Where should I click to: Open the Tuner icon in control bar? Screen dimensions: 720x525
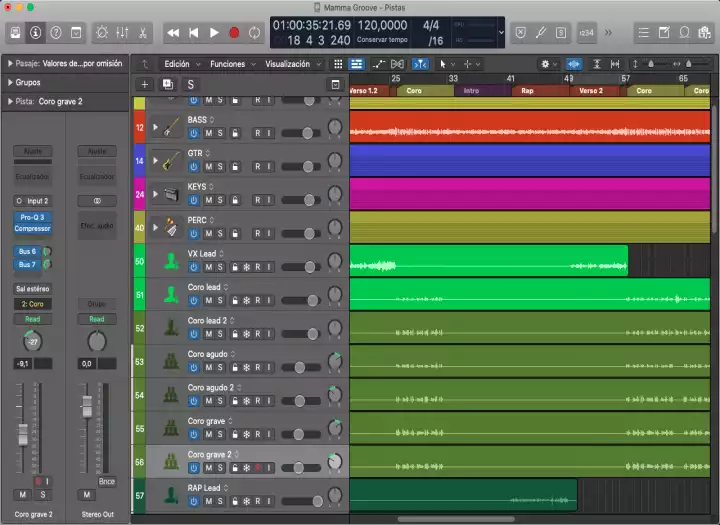[x=541, y=33]
